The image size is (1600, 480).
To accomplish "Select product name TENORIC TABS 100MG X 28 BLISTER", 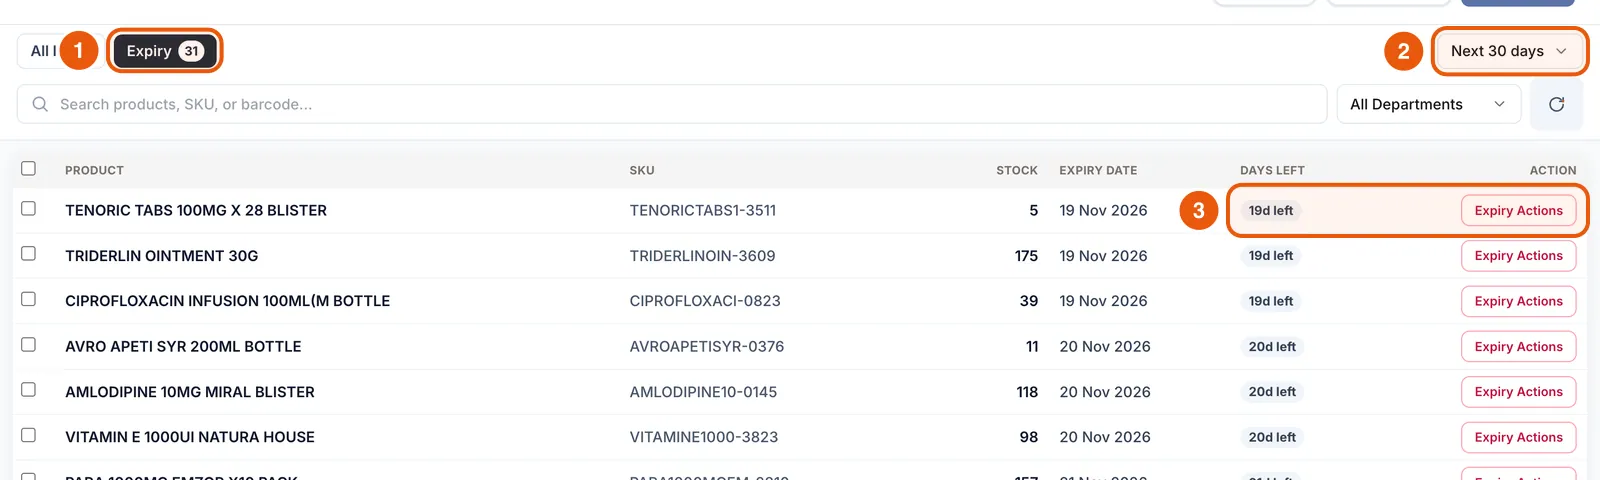I will [x=196, y=210].
